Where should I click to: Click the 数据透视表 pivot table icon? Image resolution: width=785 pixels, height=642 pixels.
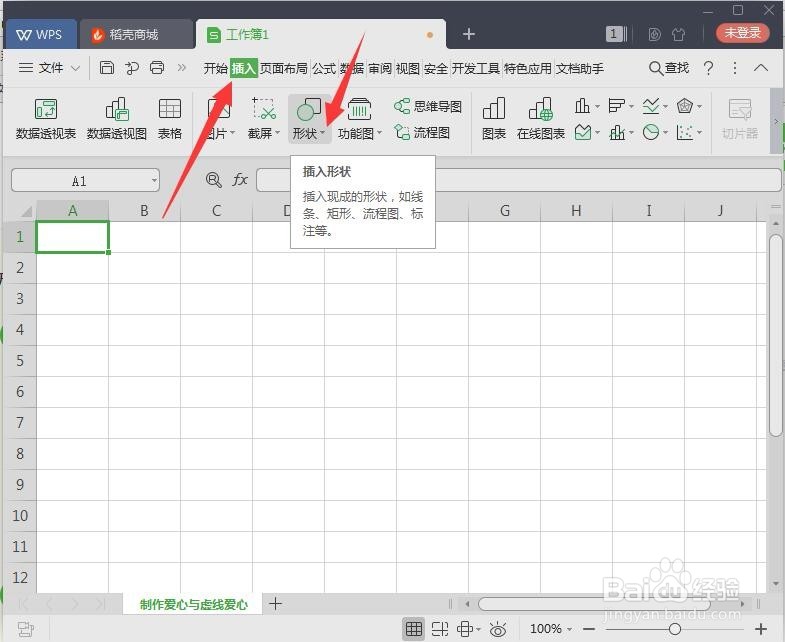point(46,109)
